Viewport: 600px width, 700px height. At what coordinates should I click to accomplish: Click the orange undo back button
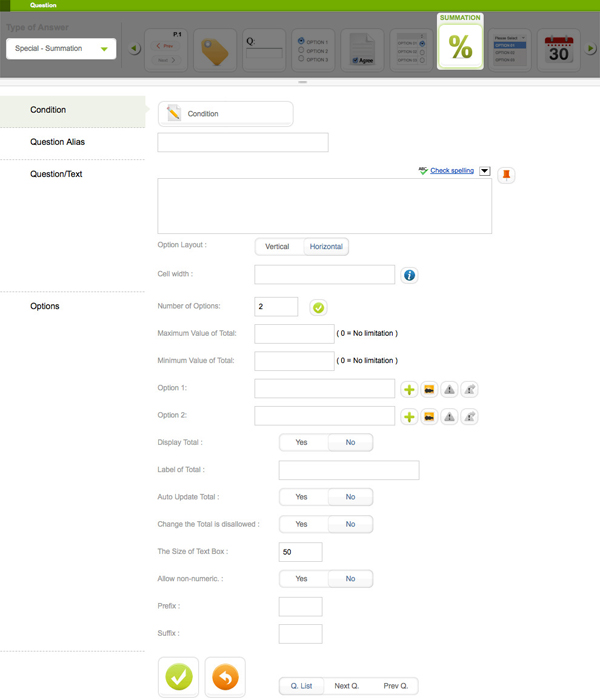coord(225,677)
